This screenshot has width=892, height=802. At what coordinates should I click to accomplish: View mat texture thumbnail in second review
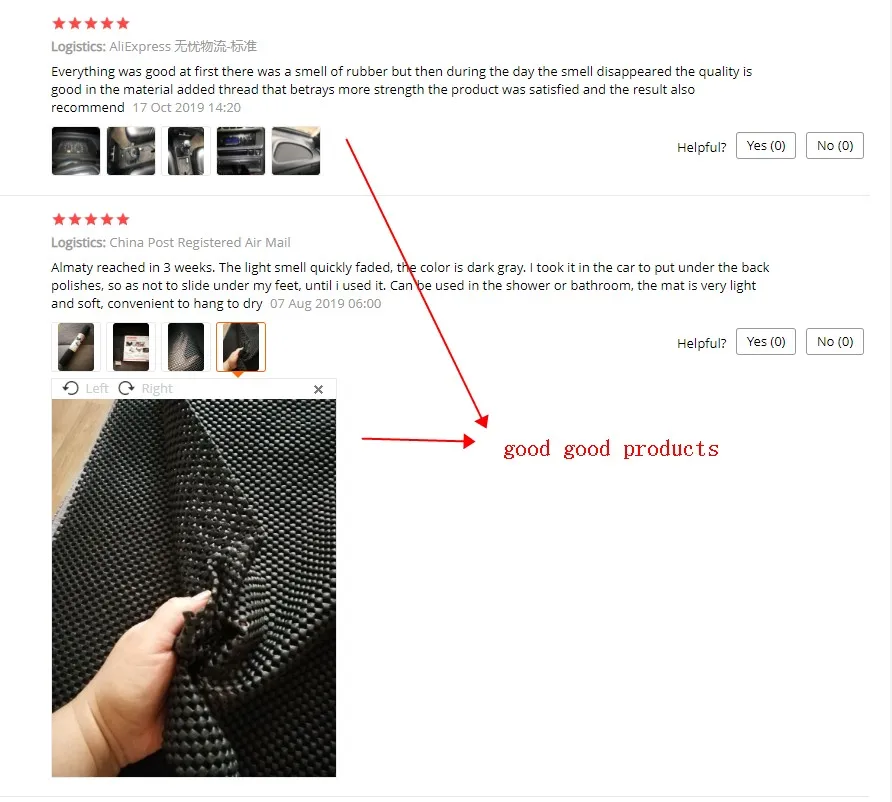pos(186,347)
